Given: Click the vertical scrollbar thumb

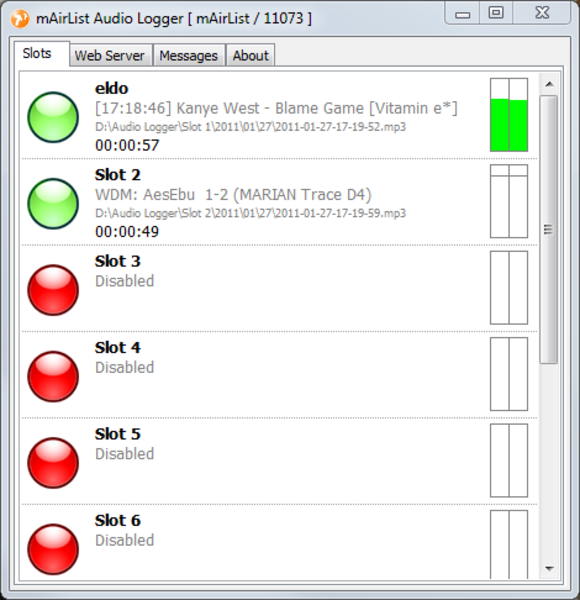Looking at the screenshot, I should tap(549, 230).
